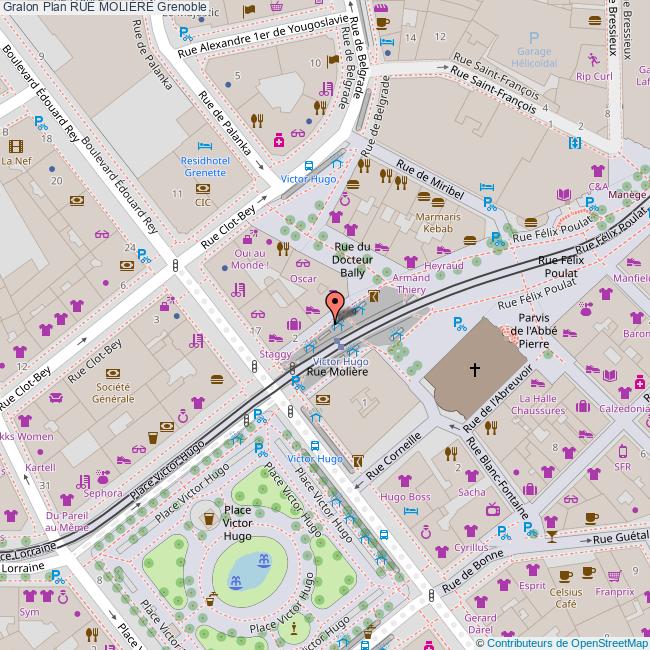Click the Gralon Plan RUE MOLIÈRE title text
Image resolution: width=650 pixels, height=650 pixels.
(105, 7)
